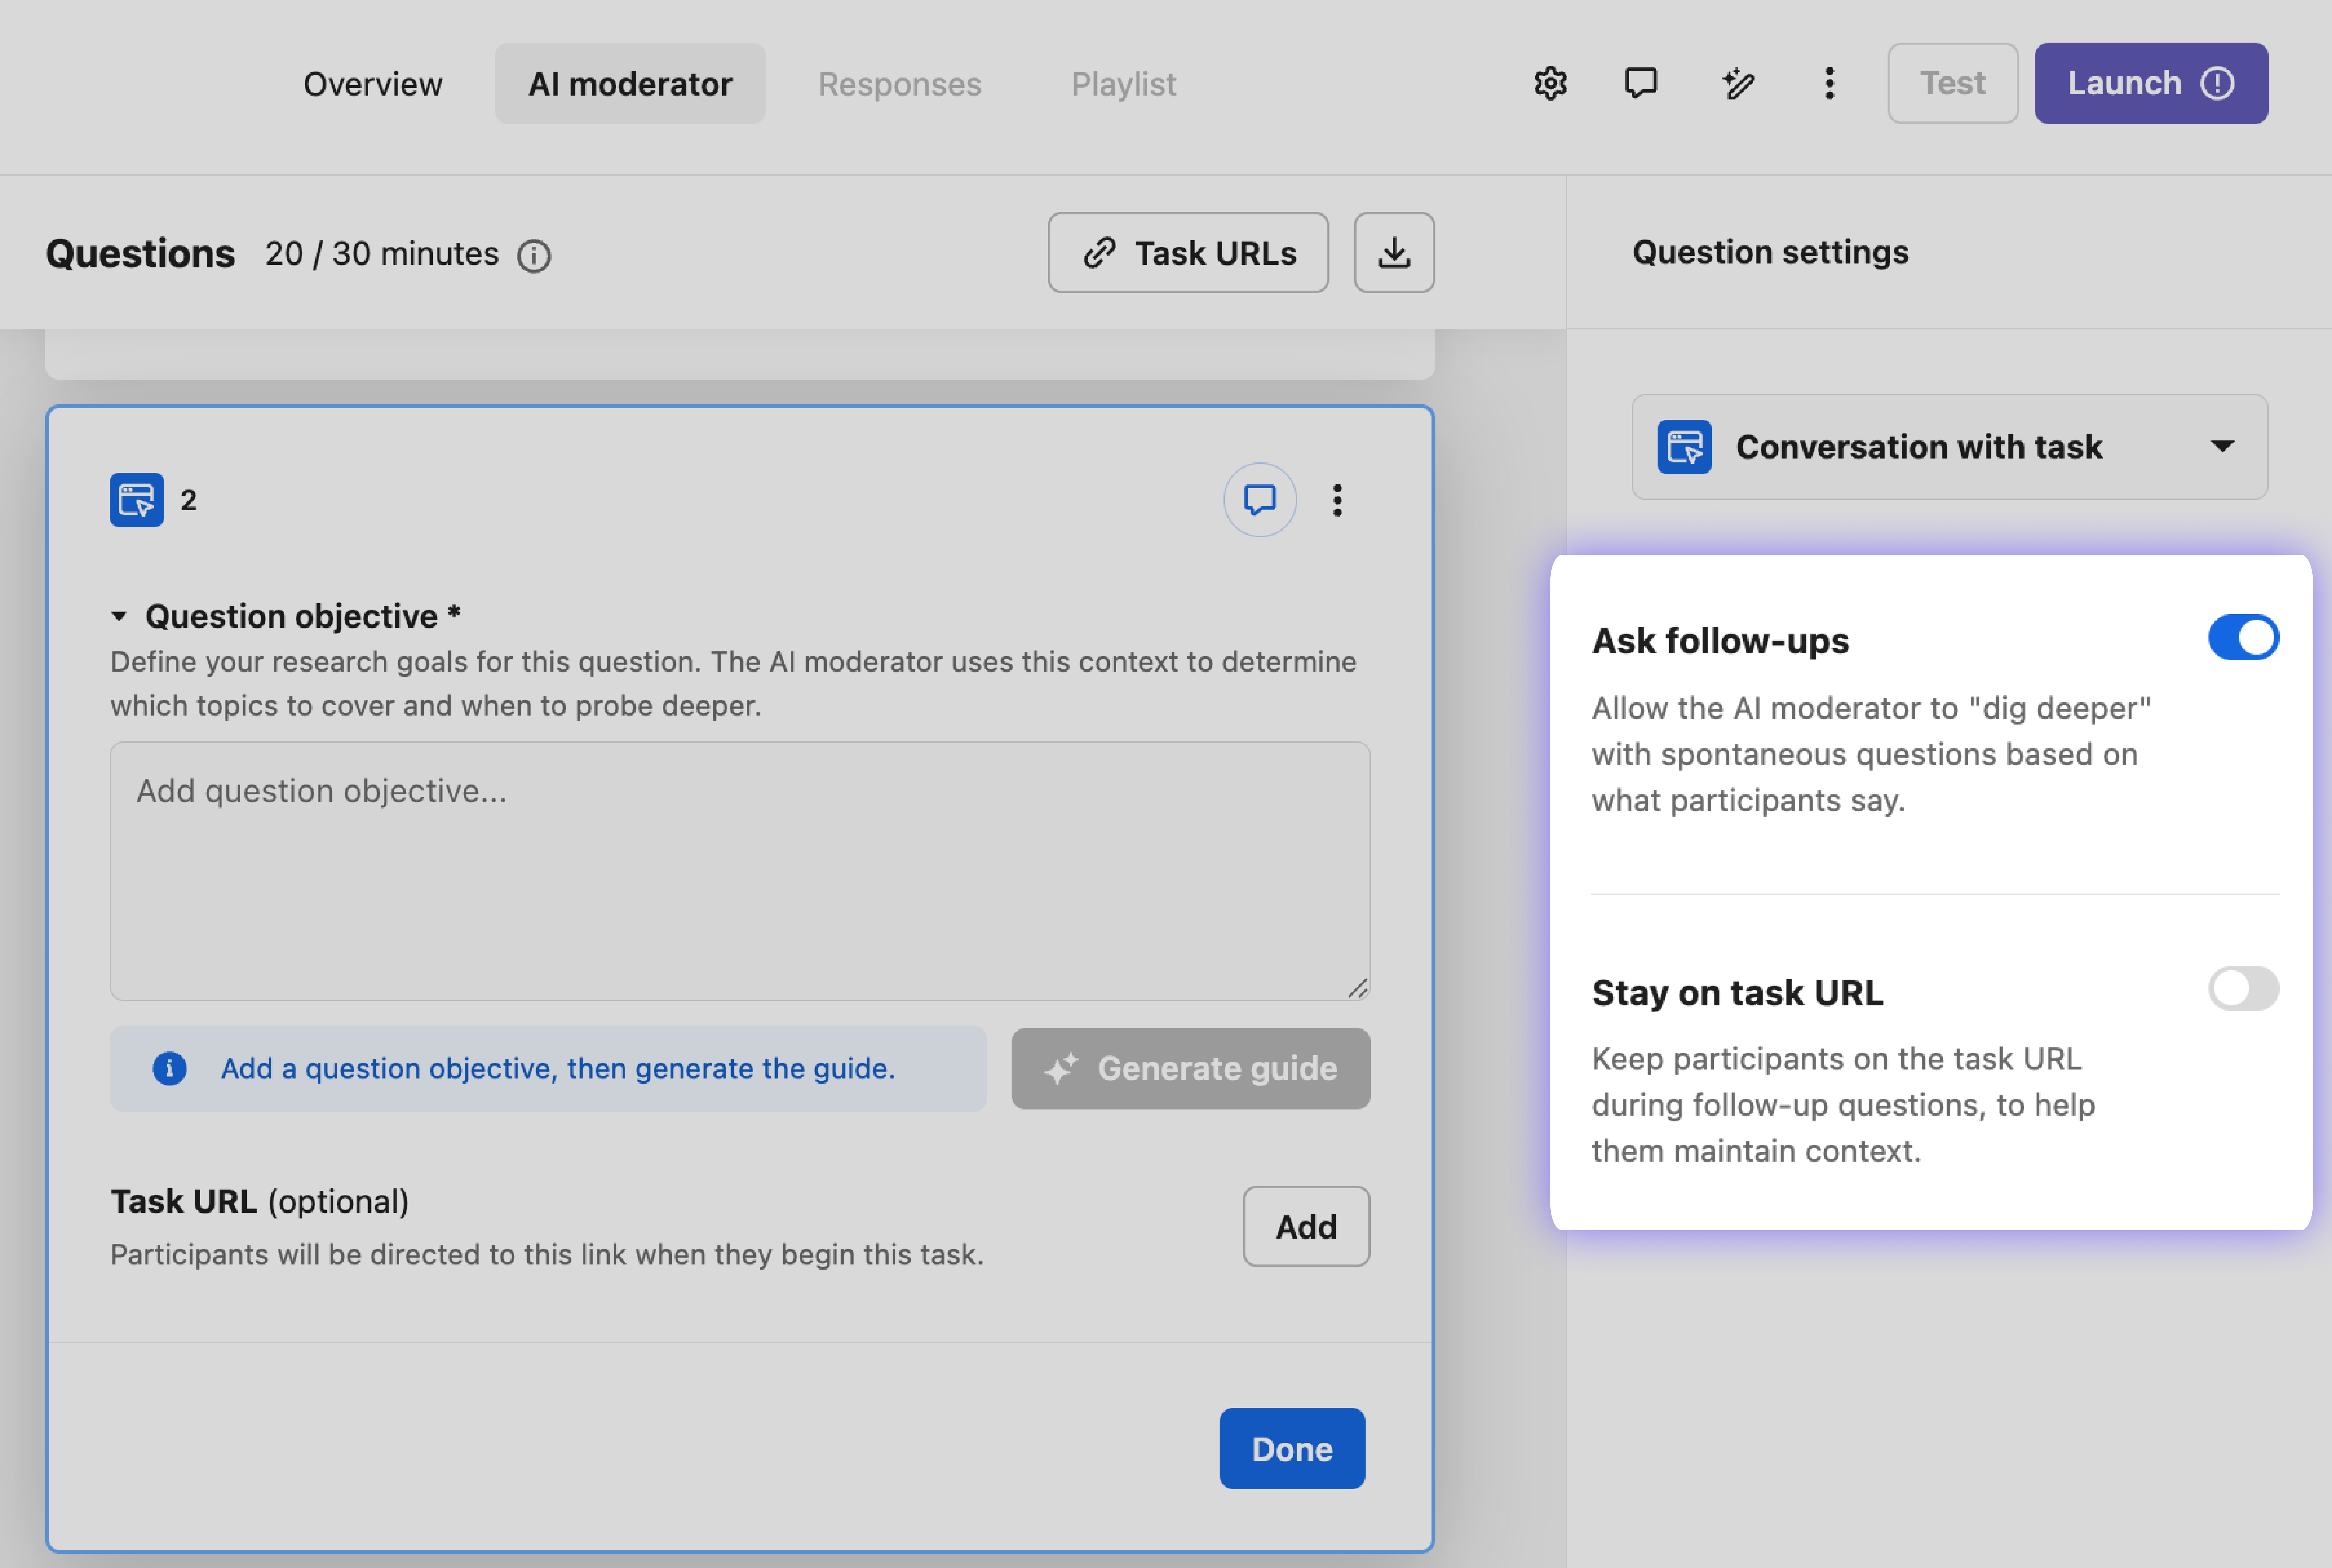Click the download icon beside Task URLs
This screenshot has height=1568, width=2332.
pos(1394,253)
